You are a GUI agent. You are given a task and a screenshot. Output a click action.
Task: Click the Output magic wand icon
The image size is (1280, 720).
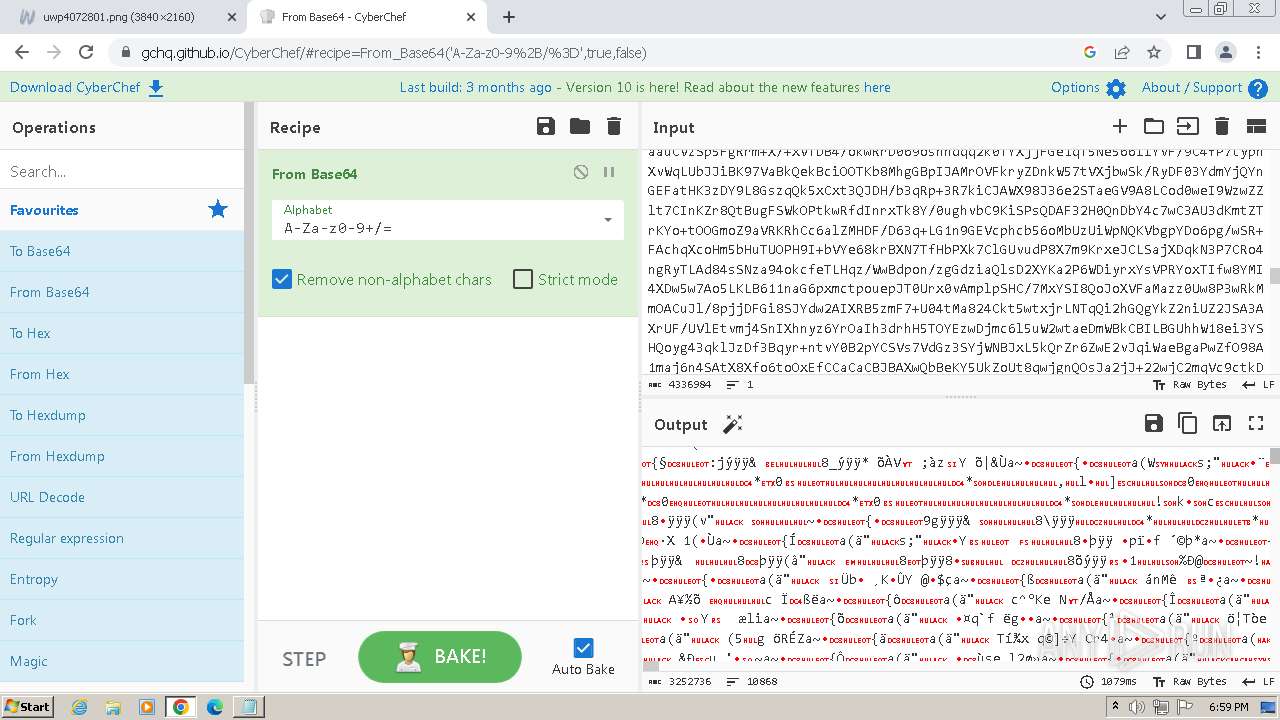click(733, 424)
